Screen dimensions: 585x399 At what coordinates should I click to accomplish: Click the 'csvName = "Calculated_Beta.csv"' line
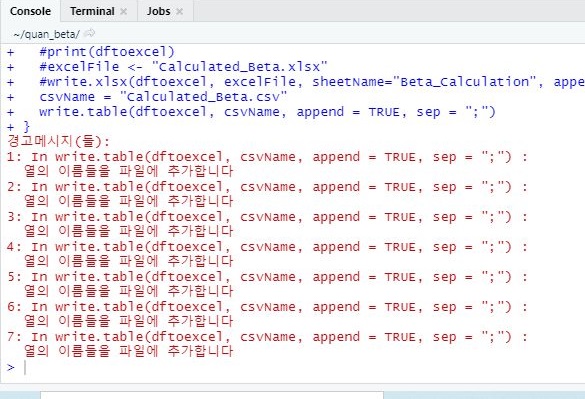pyautogui.click(x=163, y=97)
